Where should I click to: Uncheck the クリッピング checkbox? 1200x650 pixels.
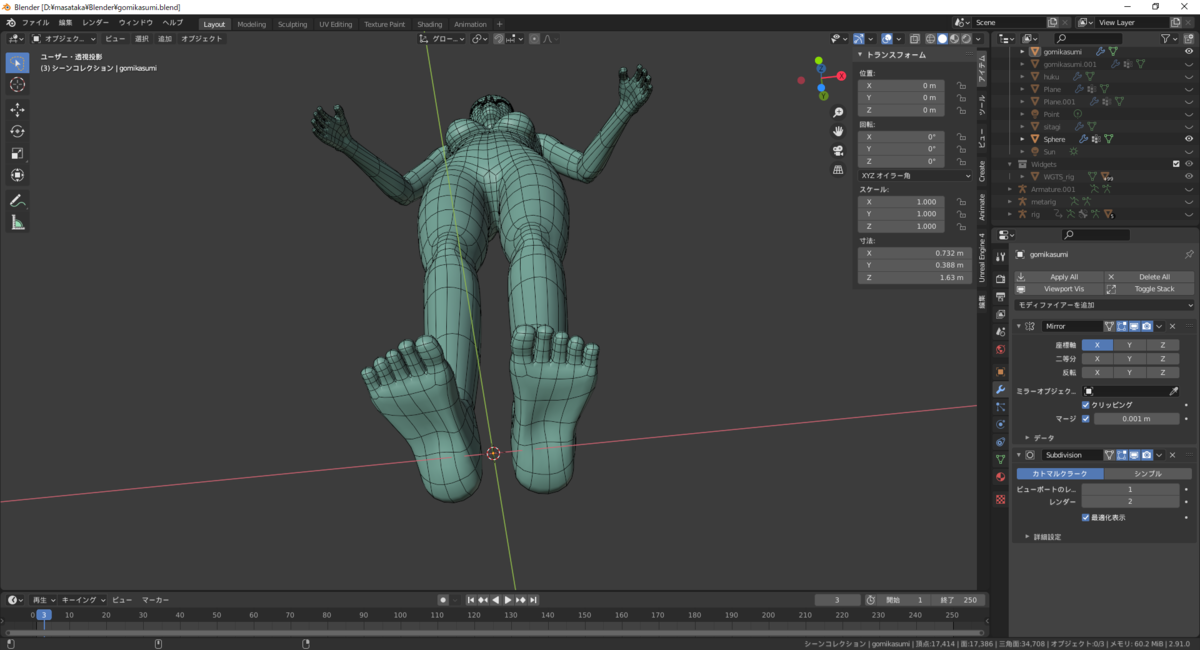coord(1086,405)
